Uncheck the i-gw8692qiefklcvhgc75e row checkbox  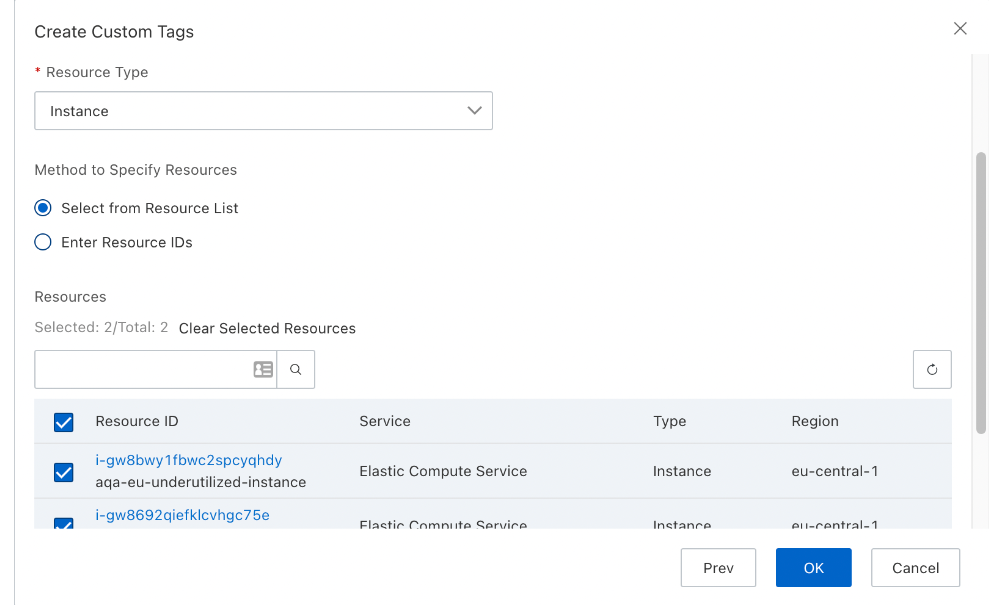click(64, 523)
